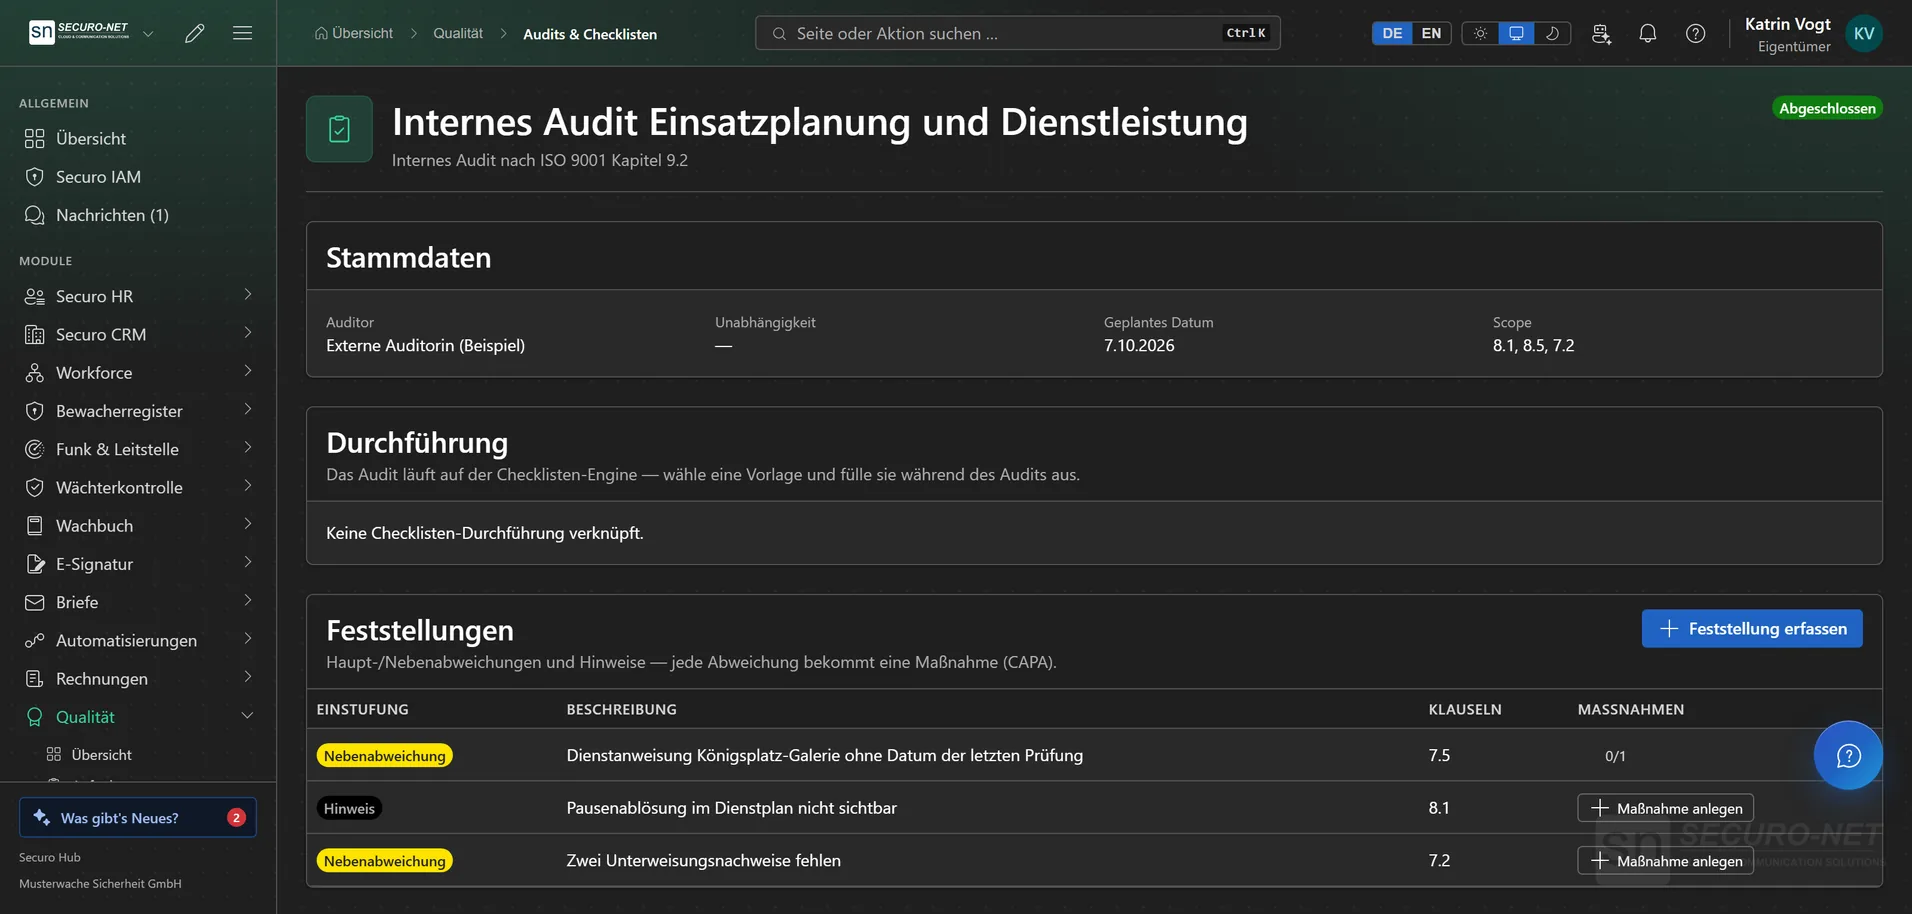Click Maßnahme anlegen for Pausenablösung row
This screenshot has width=1912, height=914.
pos(1665,808)
